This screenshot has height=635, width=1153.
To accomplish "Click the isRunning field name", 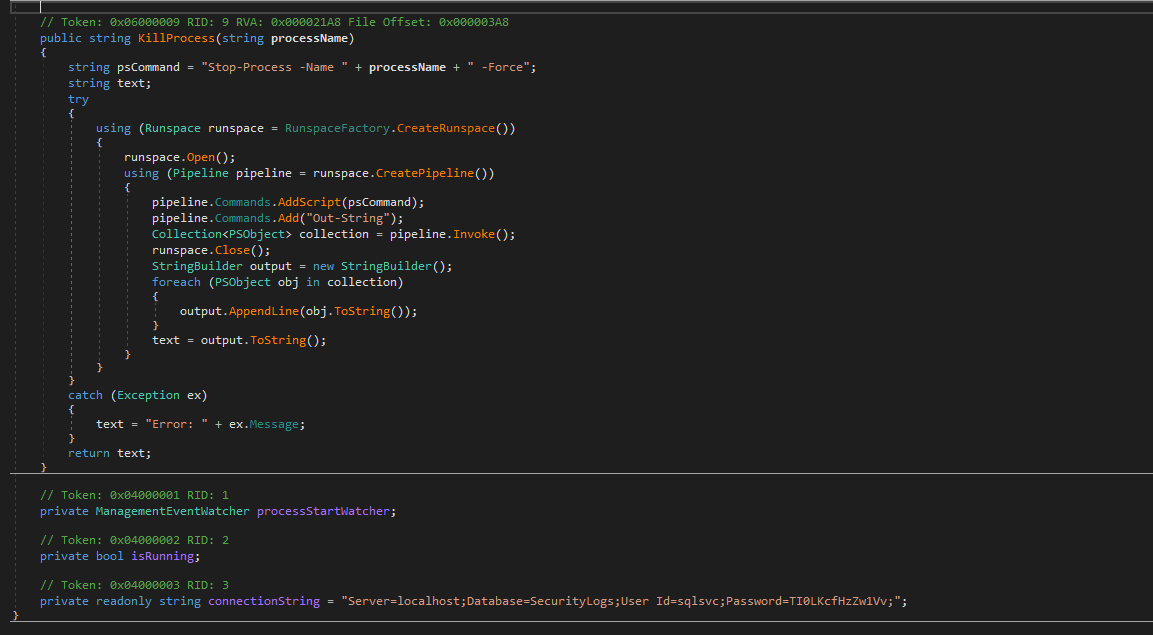I will coord(163,556).
